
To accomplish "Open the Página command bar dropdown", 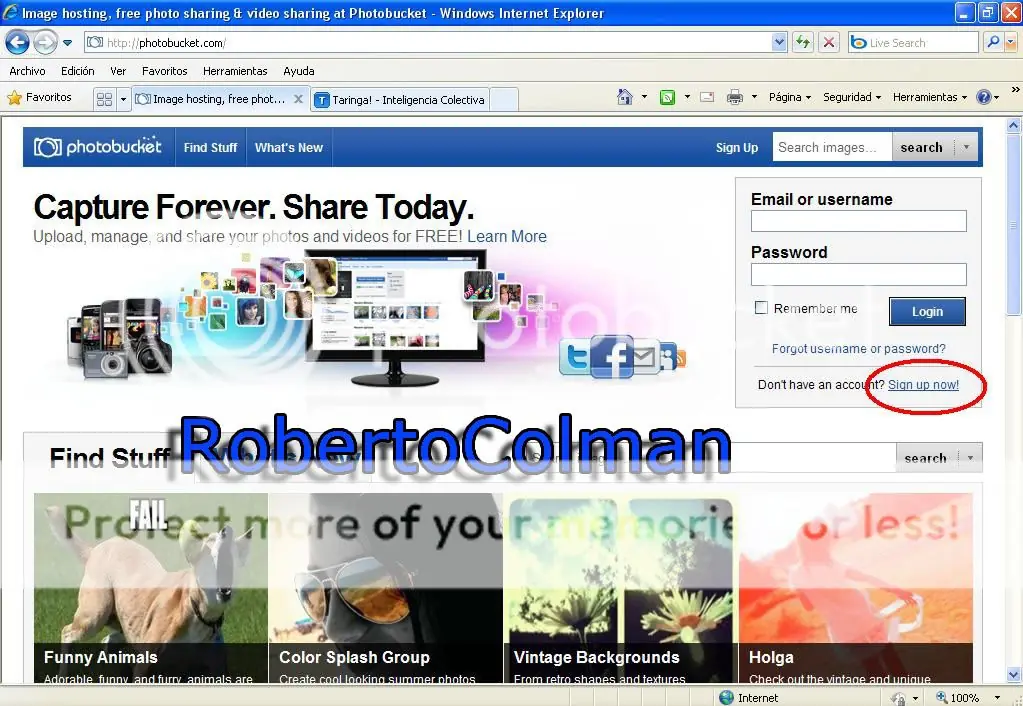I will [x=790, y=97].
